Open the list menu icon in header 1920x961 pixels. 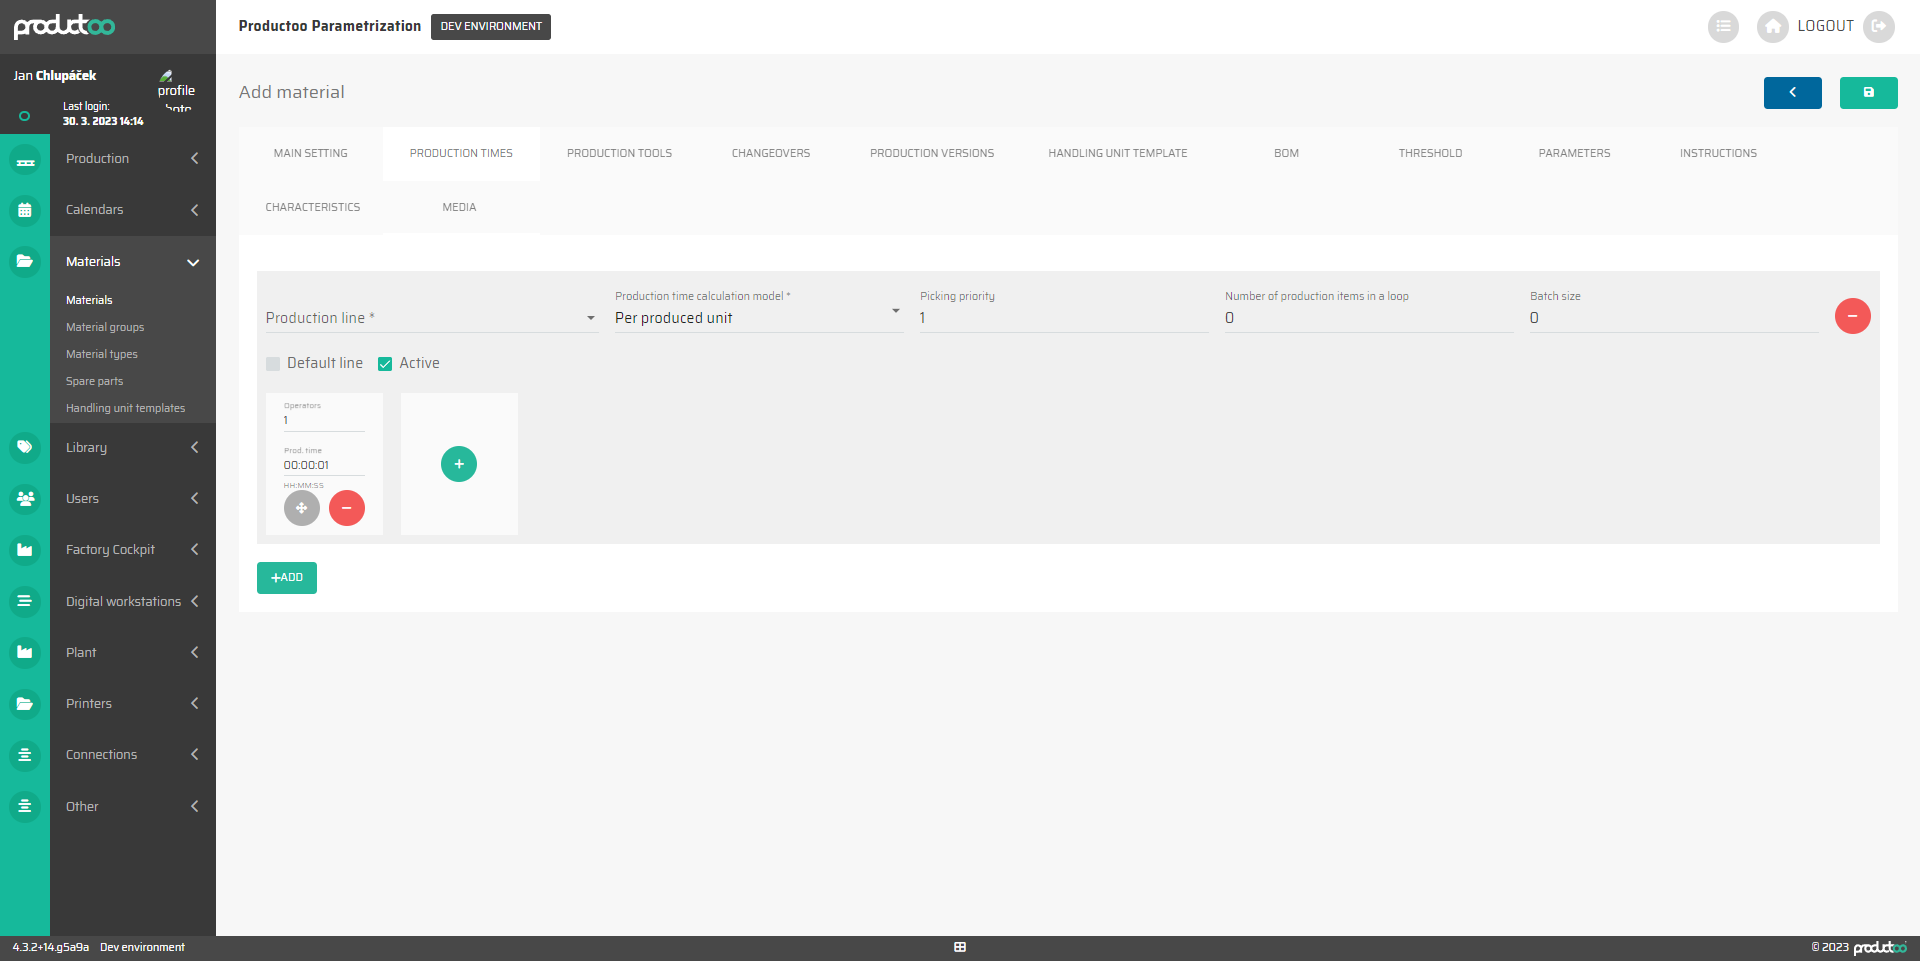1723,26
